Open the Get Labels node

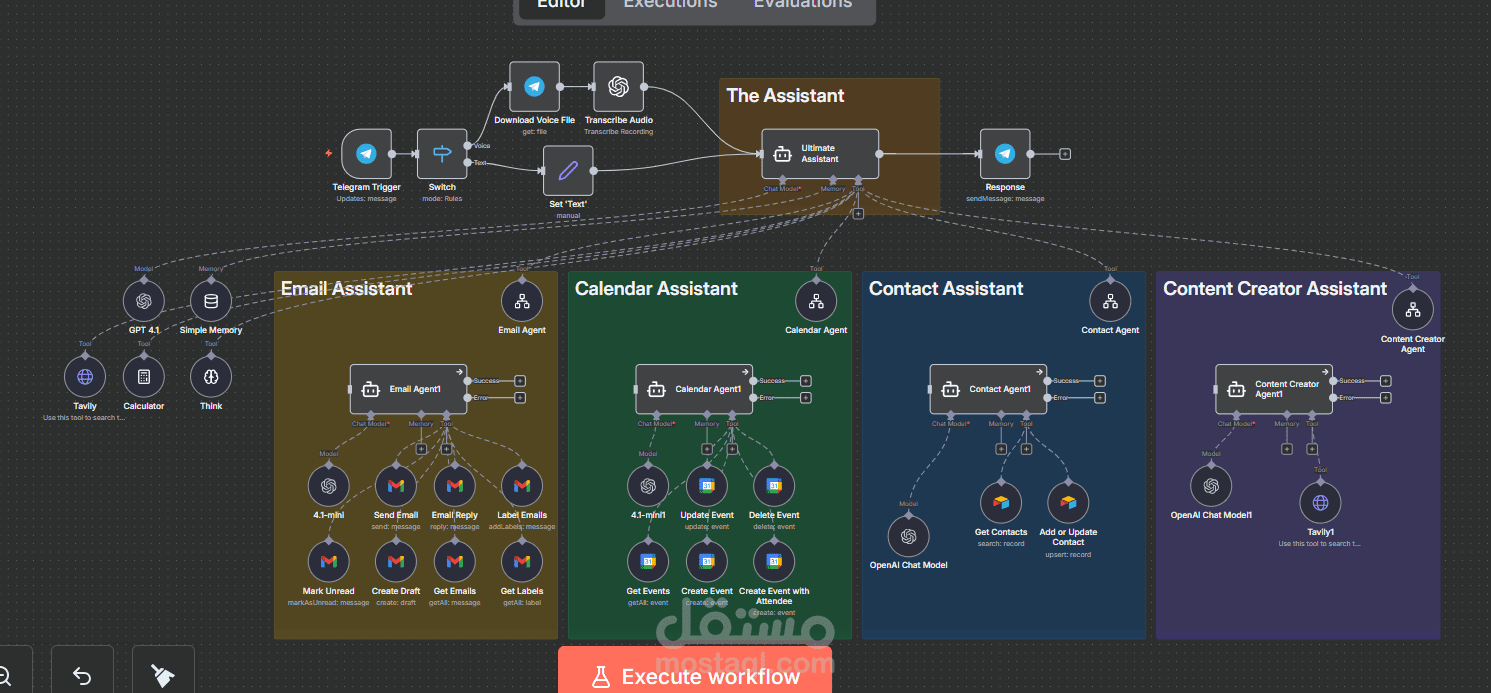pos(522,562)
